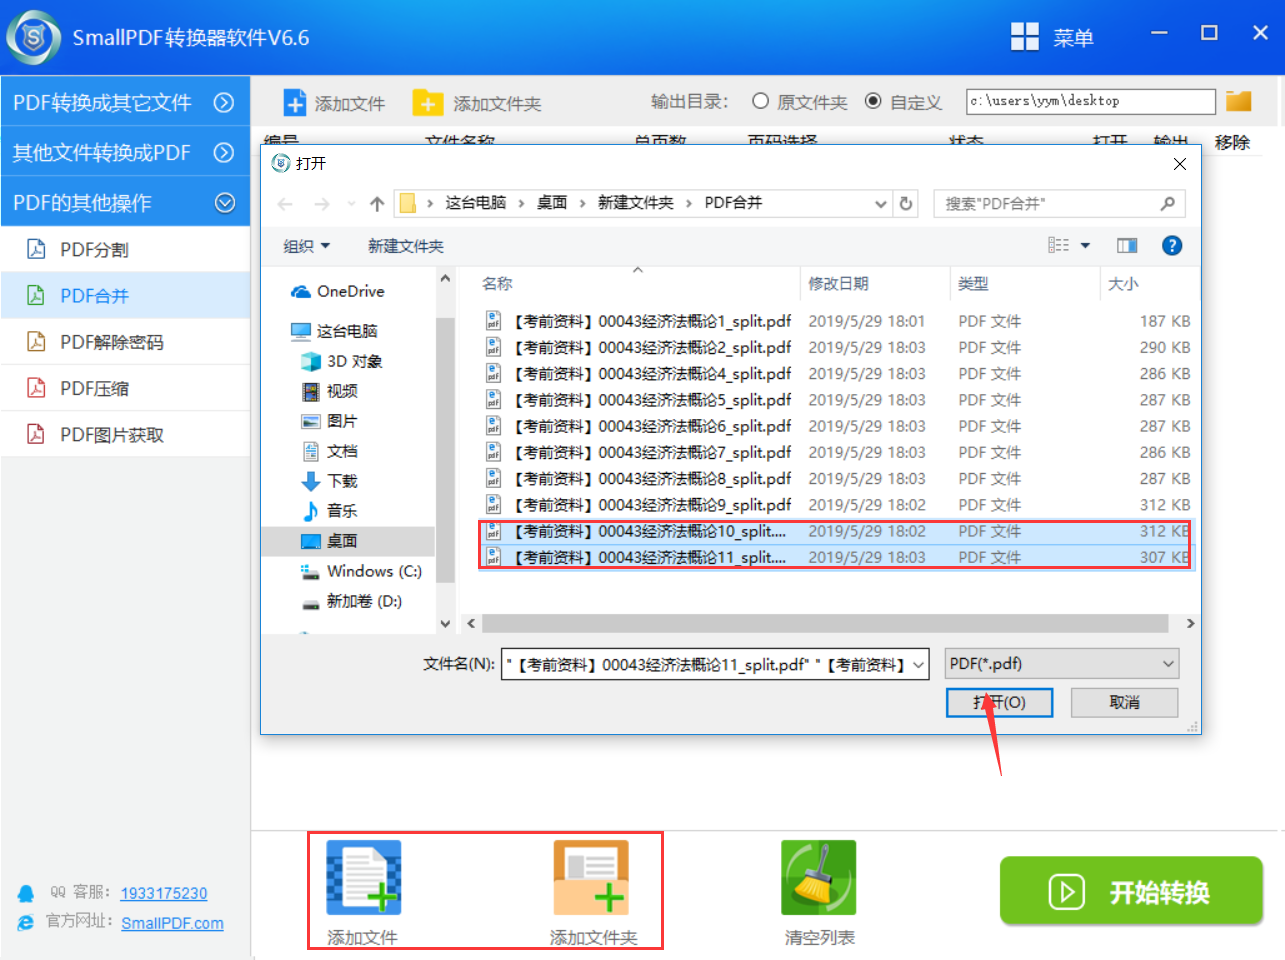Screen dimensions: 1285x960
Task: Select 原文件夹 output radio button
Action: click(760, 101)
